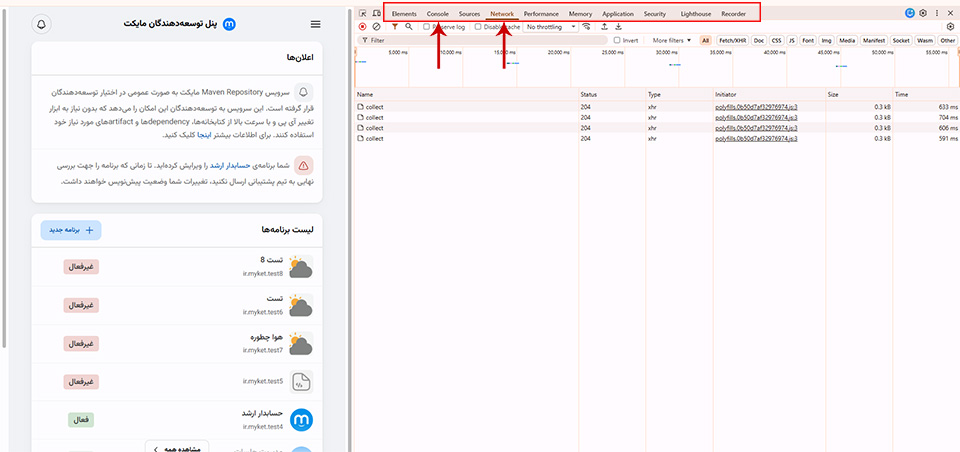
Task: Select the All request type filter
Action: click(706, 40)
